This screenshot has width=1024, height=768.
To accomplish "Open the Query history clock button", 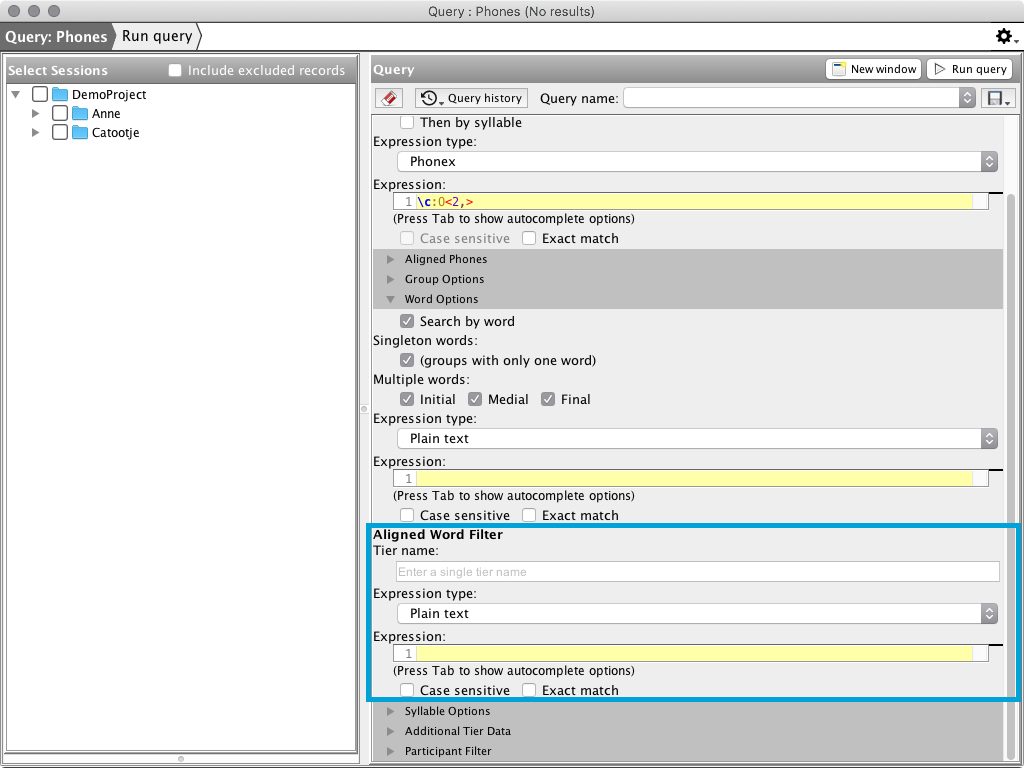I will 472,98.
